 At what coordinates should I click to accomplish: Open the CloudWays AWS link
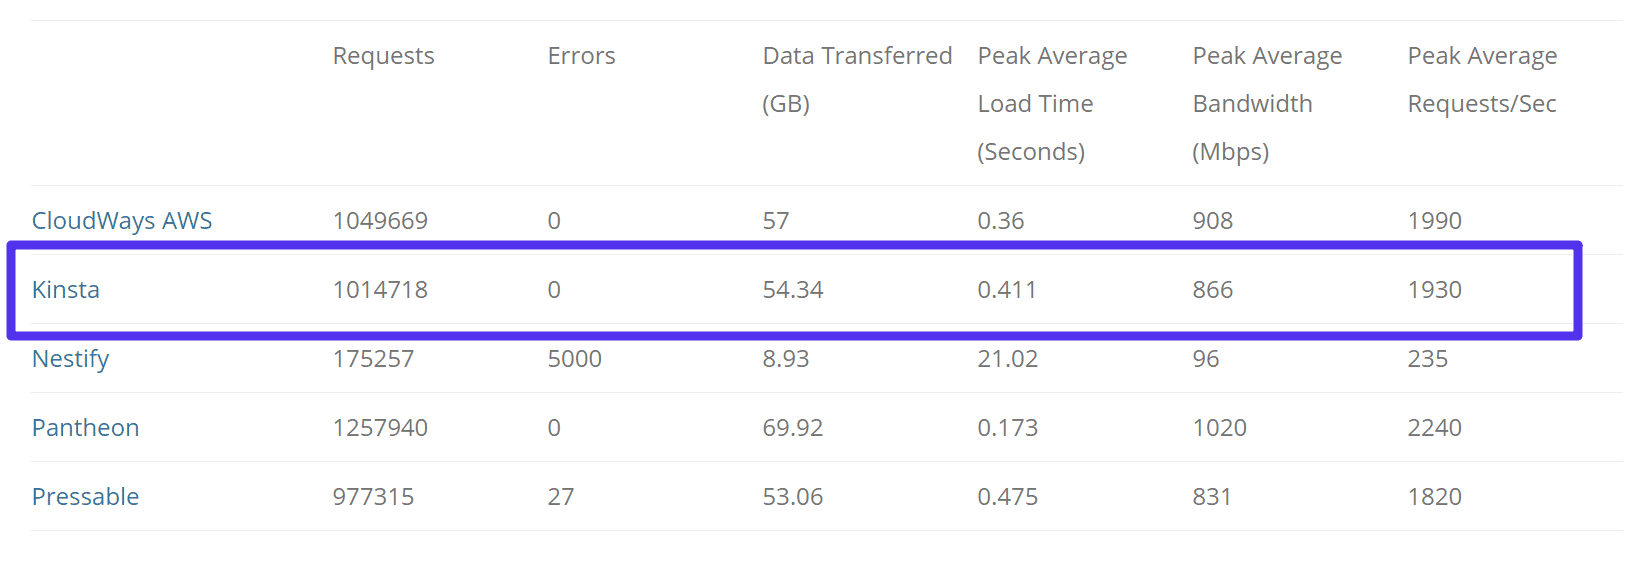(122, 221)
